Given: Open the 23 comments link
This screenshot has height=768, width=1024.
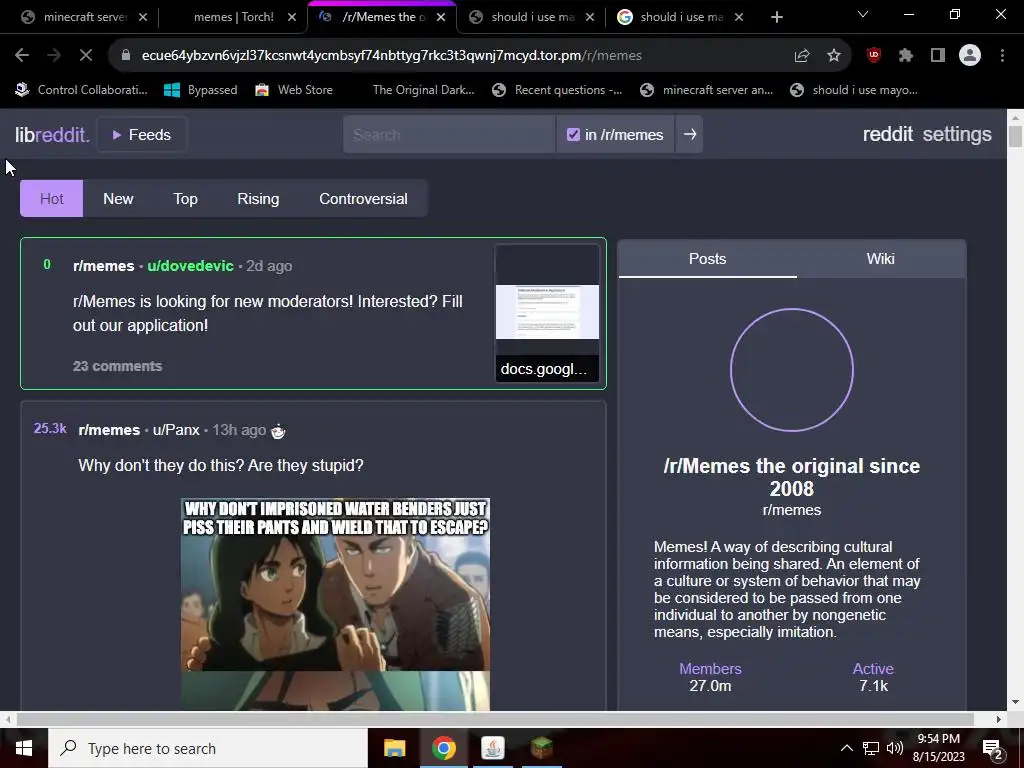Looking at the screenshot, I should (x=118, y=366).
